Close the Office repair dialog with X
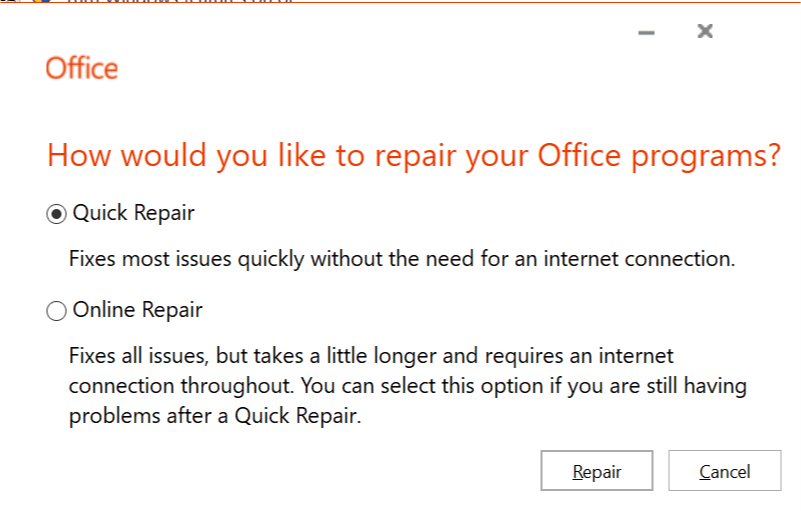Viewport: 801px width, 511px height. tap(705, 31)
